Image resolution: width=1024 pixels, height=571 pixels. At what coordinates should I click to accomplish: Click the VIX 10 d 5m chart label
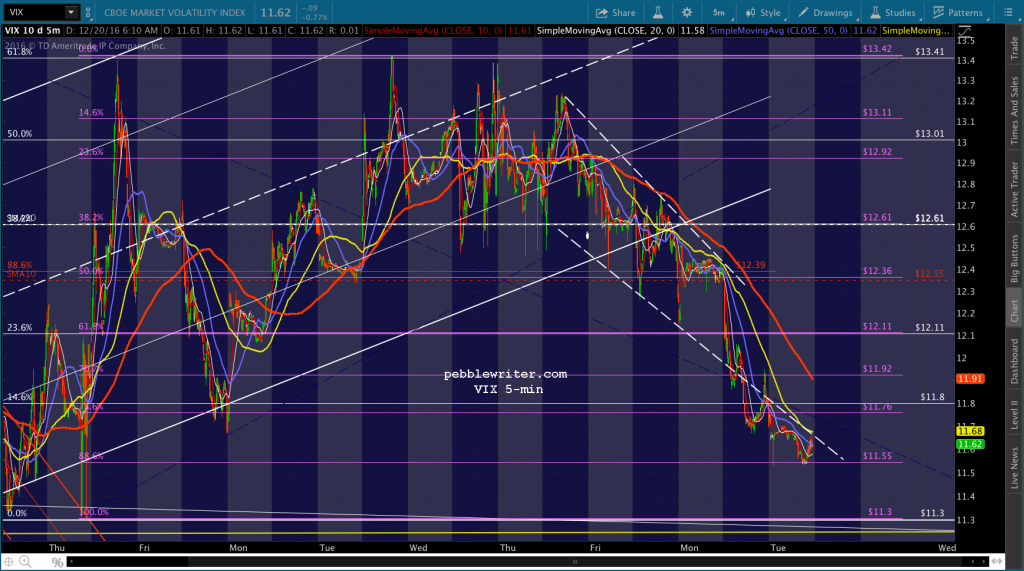(33, 31)
